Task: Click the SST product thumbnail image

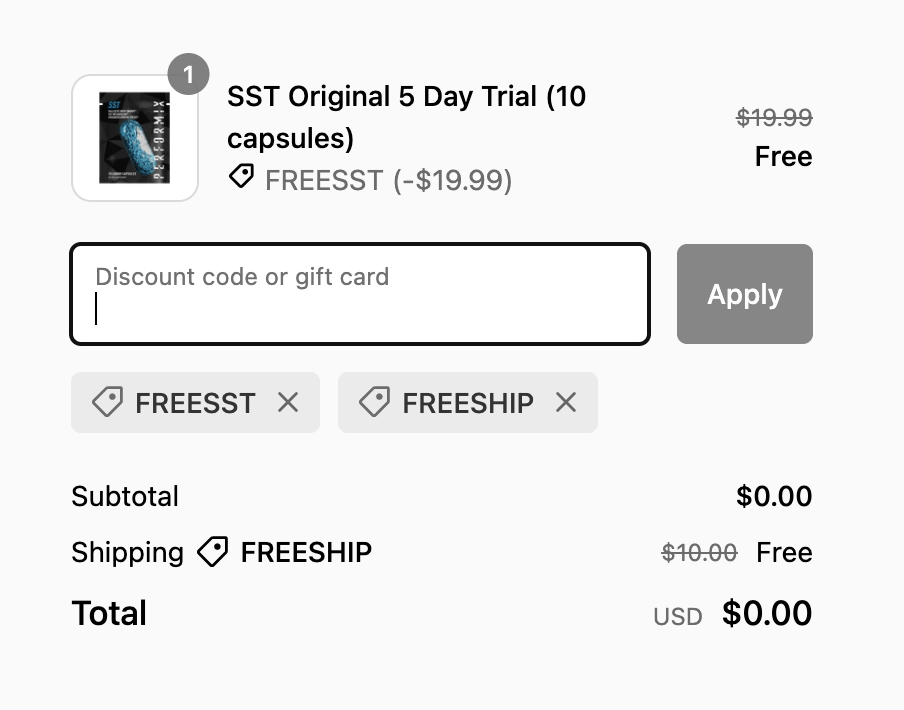Action: tap(135, 138)
